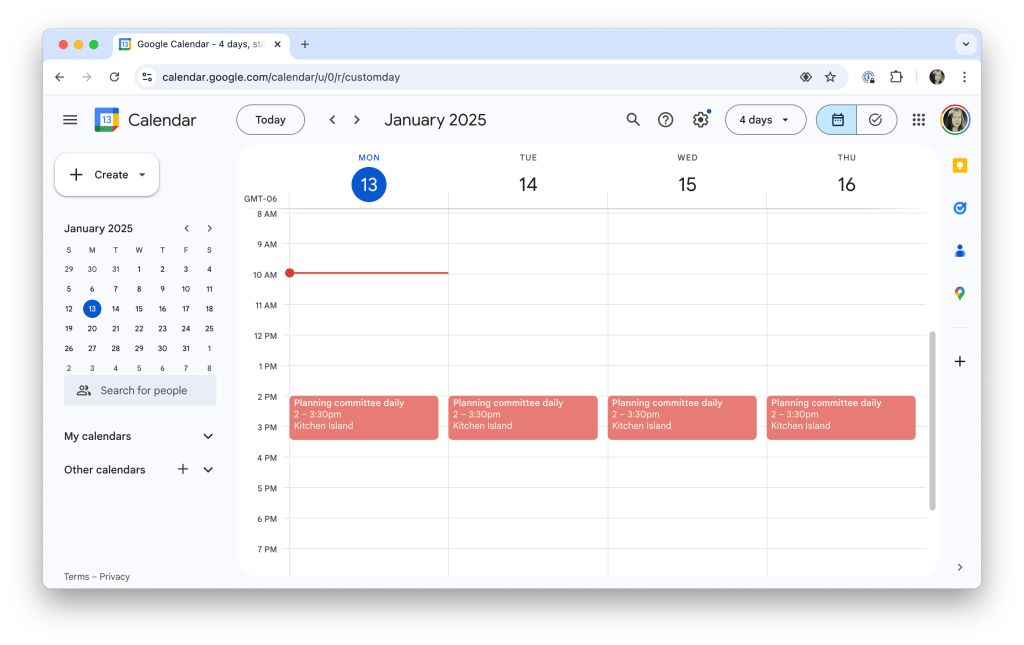
Task: Open Google Maps in side panel
Action: pyautogui.click(x=960, y=293)
